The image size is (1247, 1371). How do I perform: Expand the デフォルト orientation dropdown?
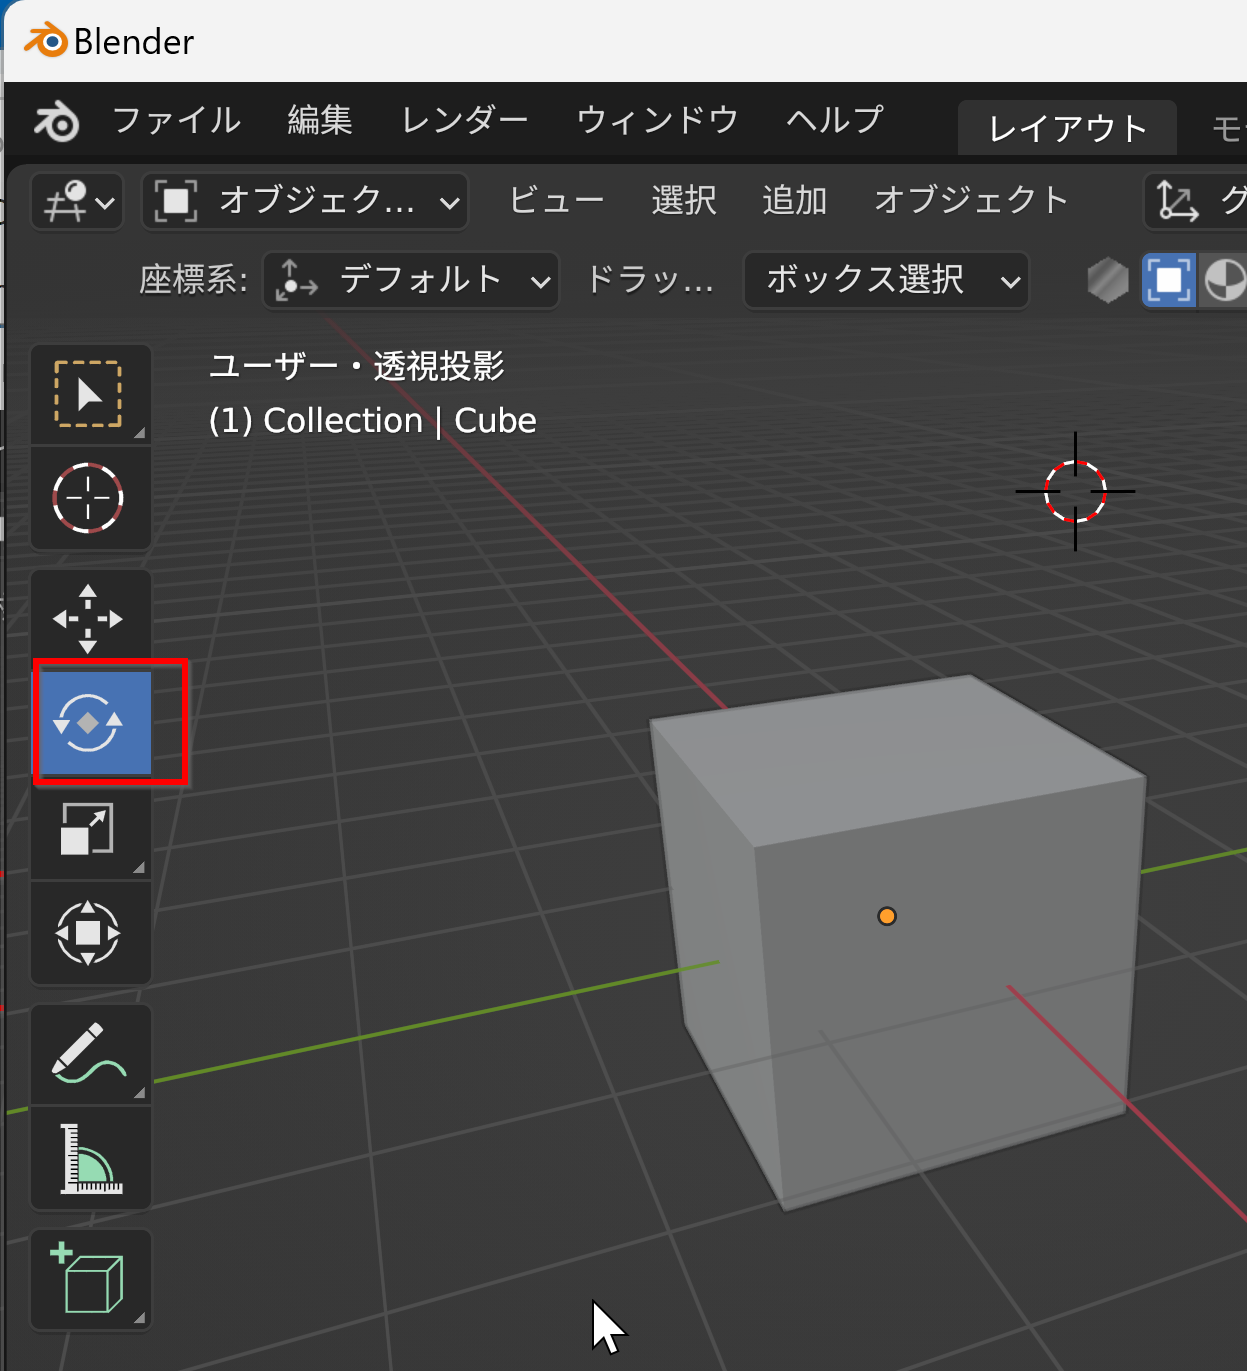click(411, 280)
